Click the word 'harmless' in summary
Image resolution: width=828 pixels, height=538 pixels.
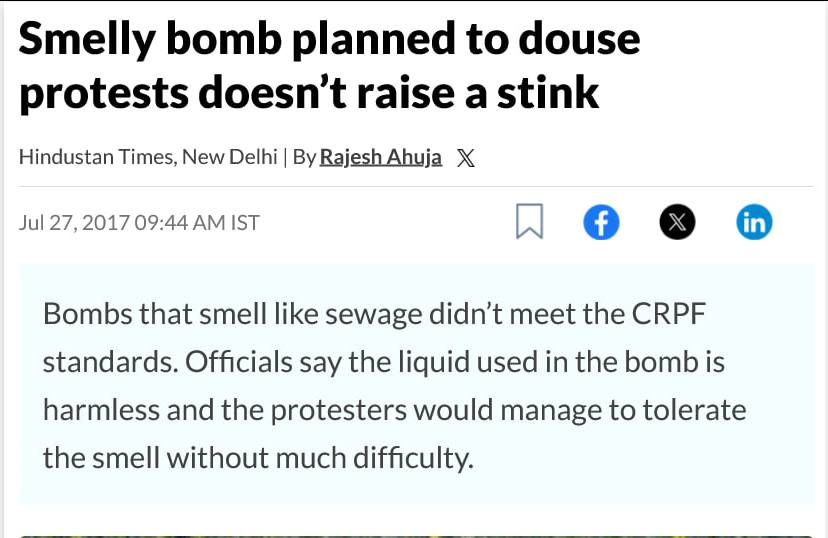101,410
